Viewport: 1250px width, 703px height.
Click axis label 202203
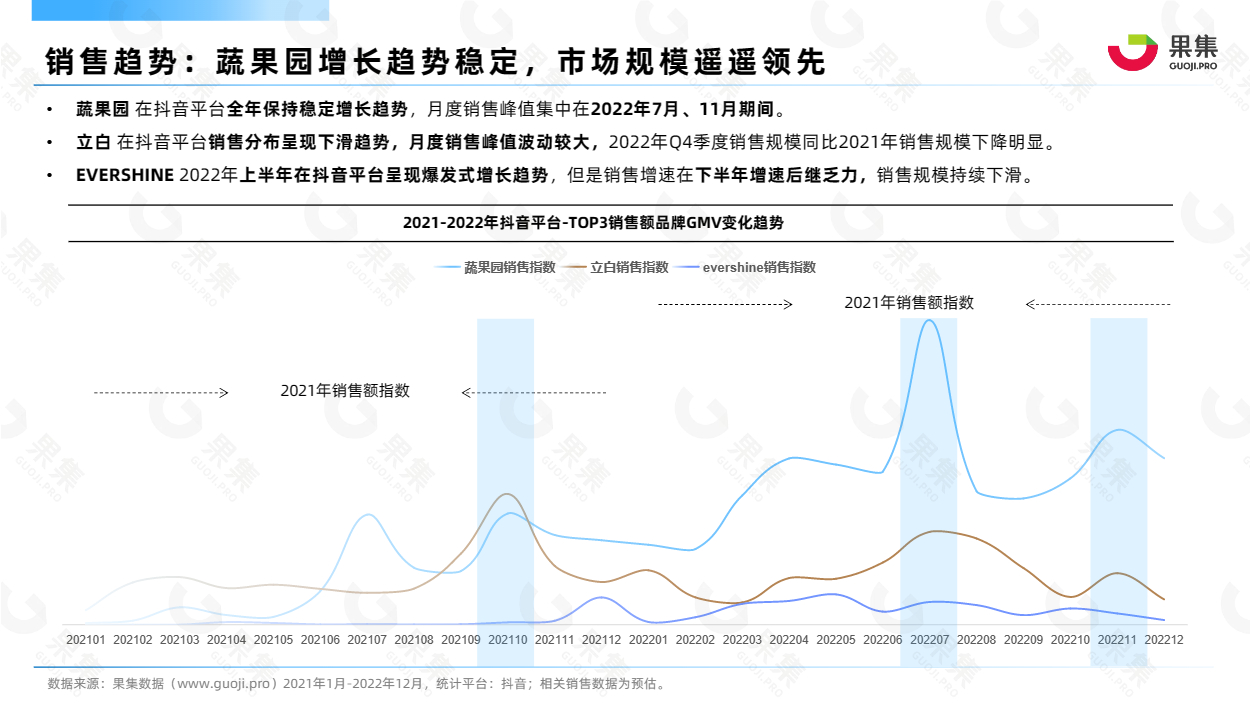743,639
